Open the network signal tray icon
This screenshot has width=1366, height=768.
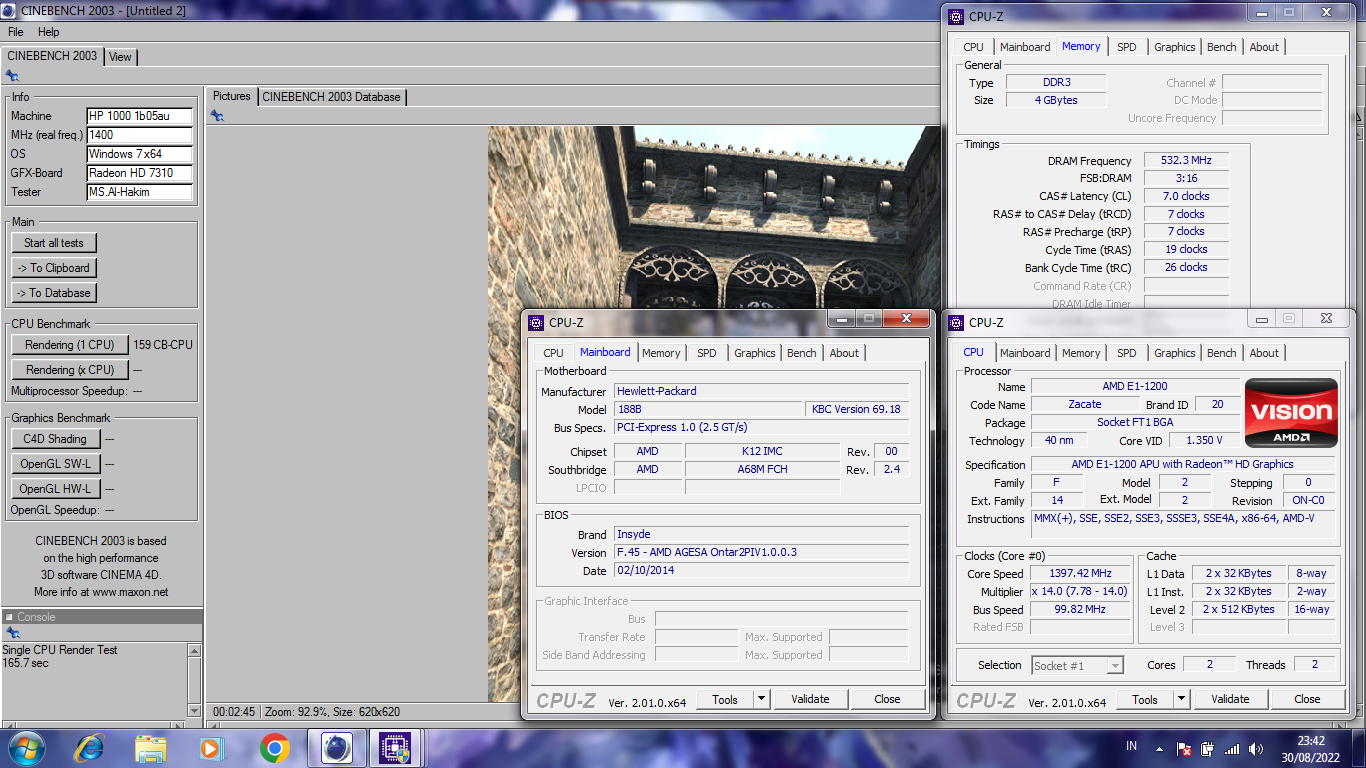pos(1232,748)
